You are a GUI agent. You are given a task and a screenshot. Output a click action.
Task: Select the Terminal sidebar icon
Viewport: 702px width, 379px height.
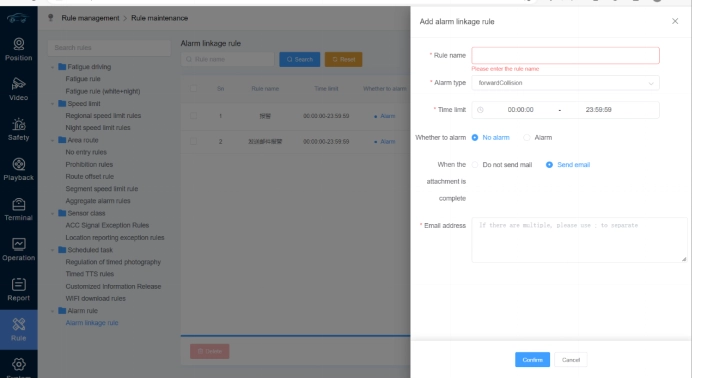pyautogui.click(x=18, y=204)
